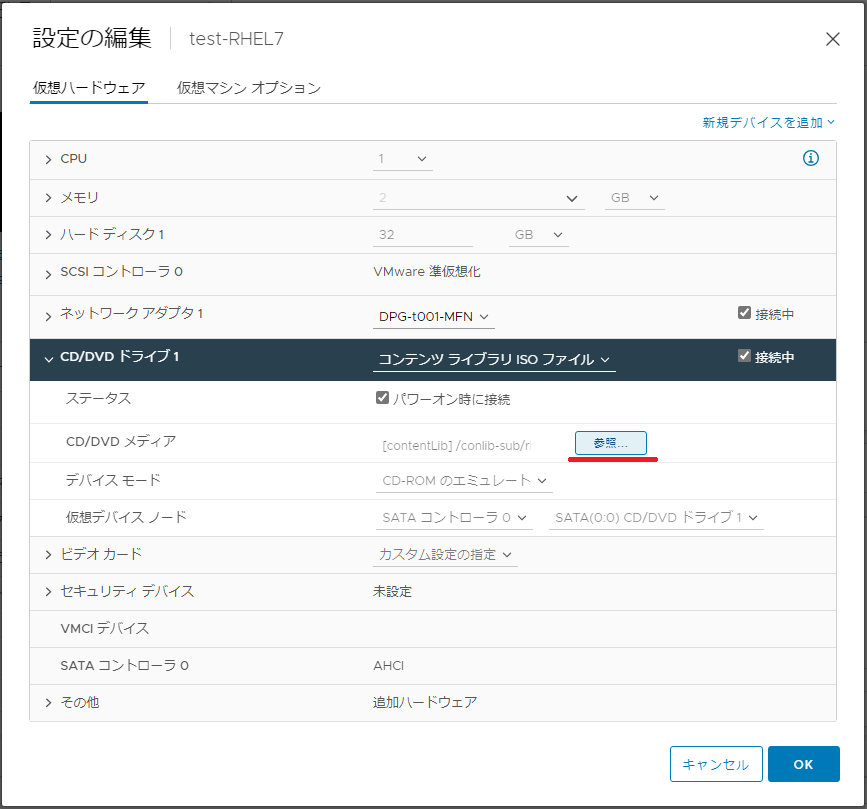Confirm with OK button
This screenshot has width=867, height=809.
click(x=803, y=764)
